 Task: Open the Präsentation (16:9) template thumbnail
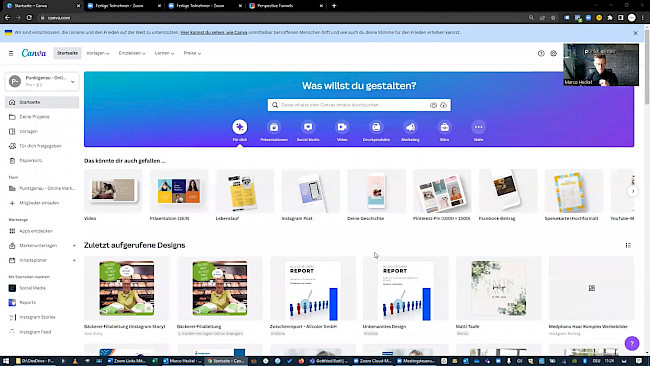(x=179, y=191)
